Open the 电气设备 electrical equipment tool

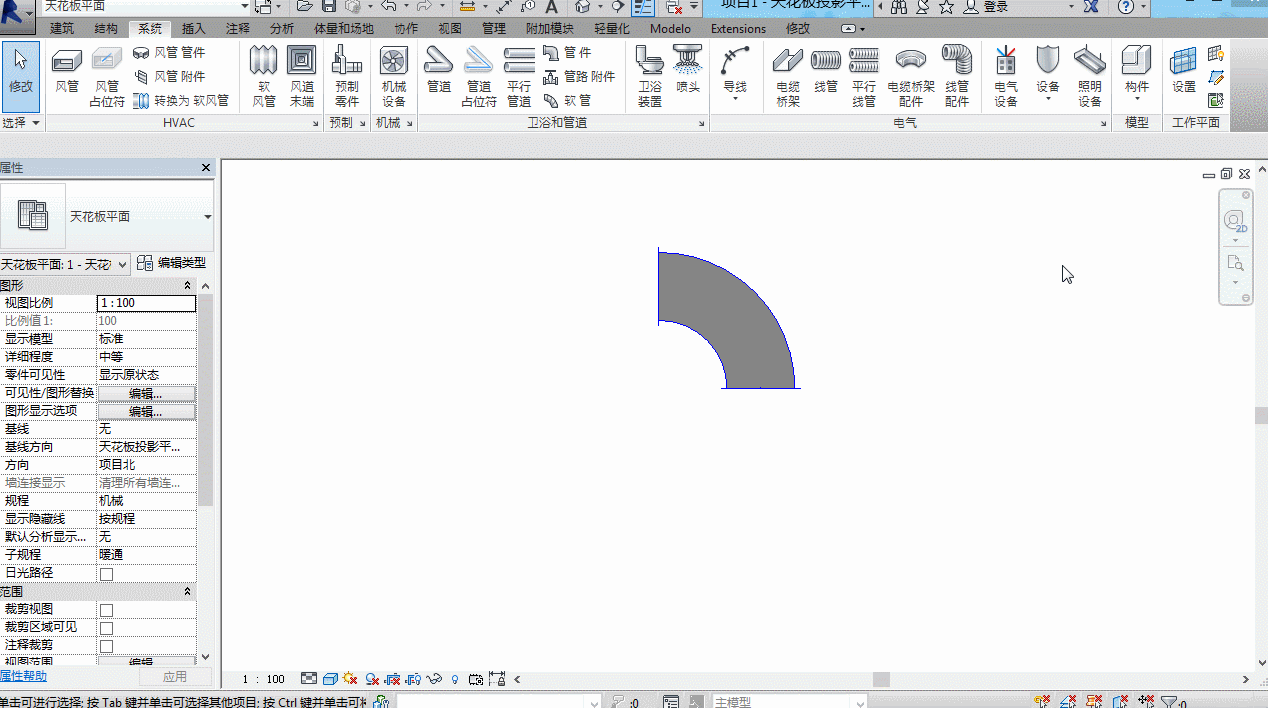pyautogui.click(x=1006, y=77)
